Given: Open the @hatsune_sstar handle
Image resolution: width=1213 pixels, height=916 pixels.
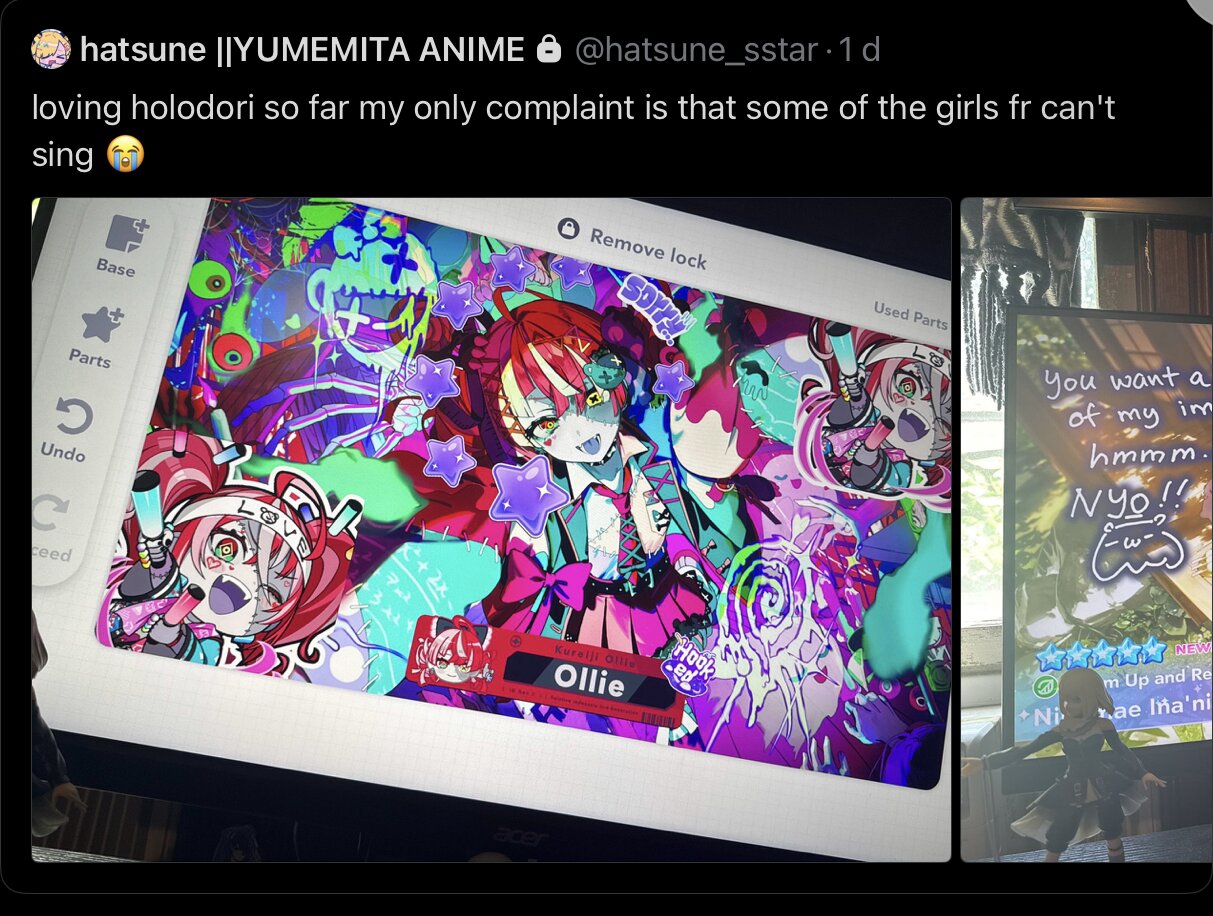Looking at the screenshot, I should (x=695, y=49).
